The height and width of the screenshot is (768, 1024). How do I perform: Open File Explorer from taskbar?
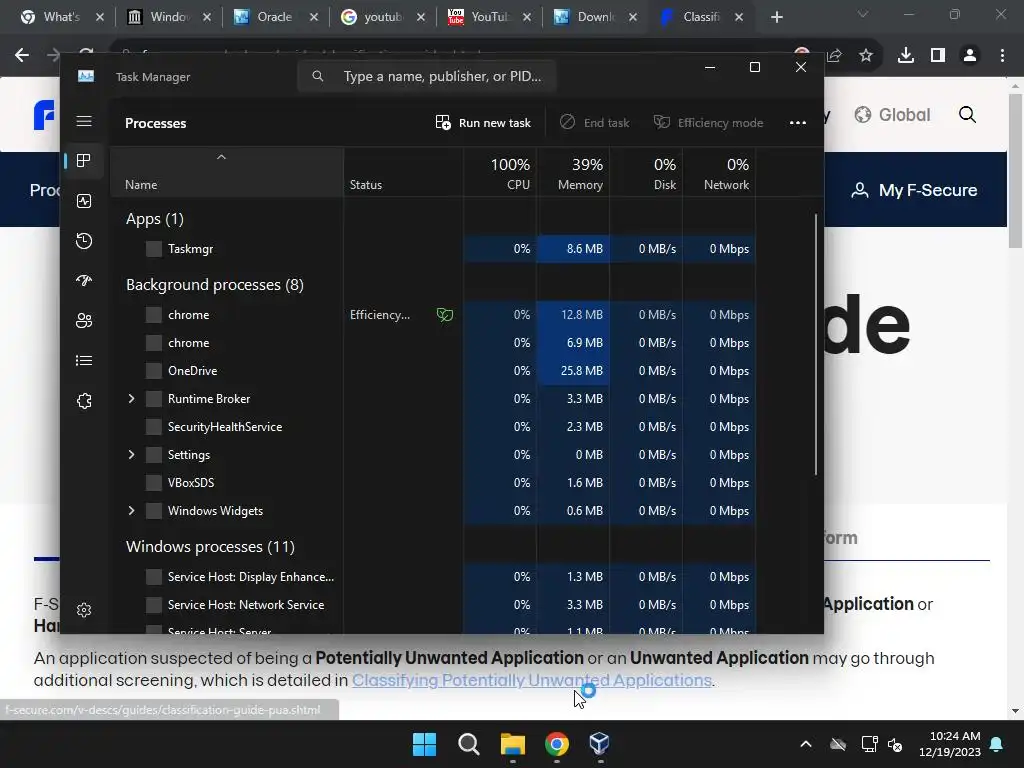click(513, 744)
